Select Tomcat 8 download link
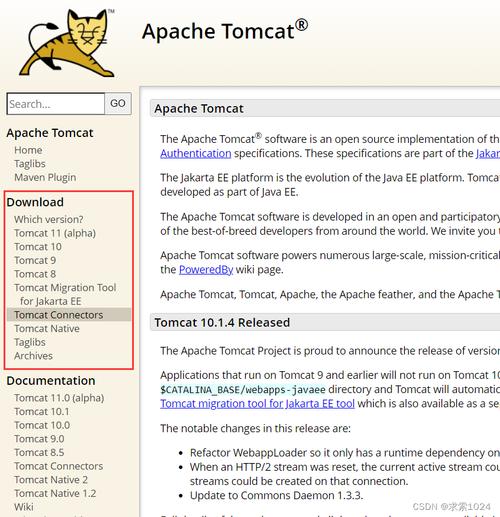500x517 pixels. 35,274
